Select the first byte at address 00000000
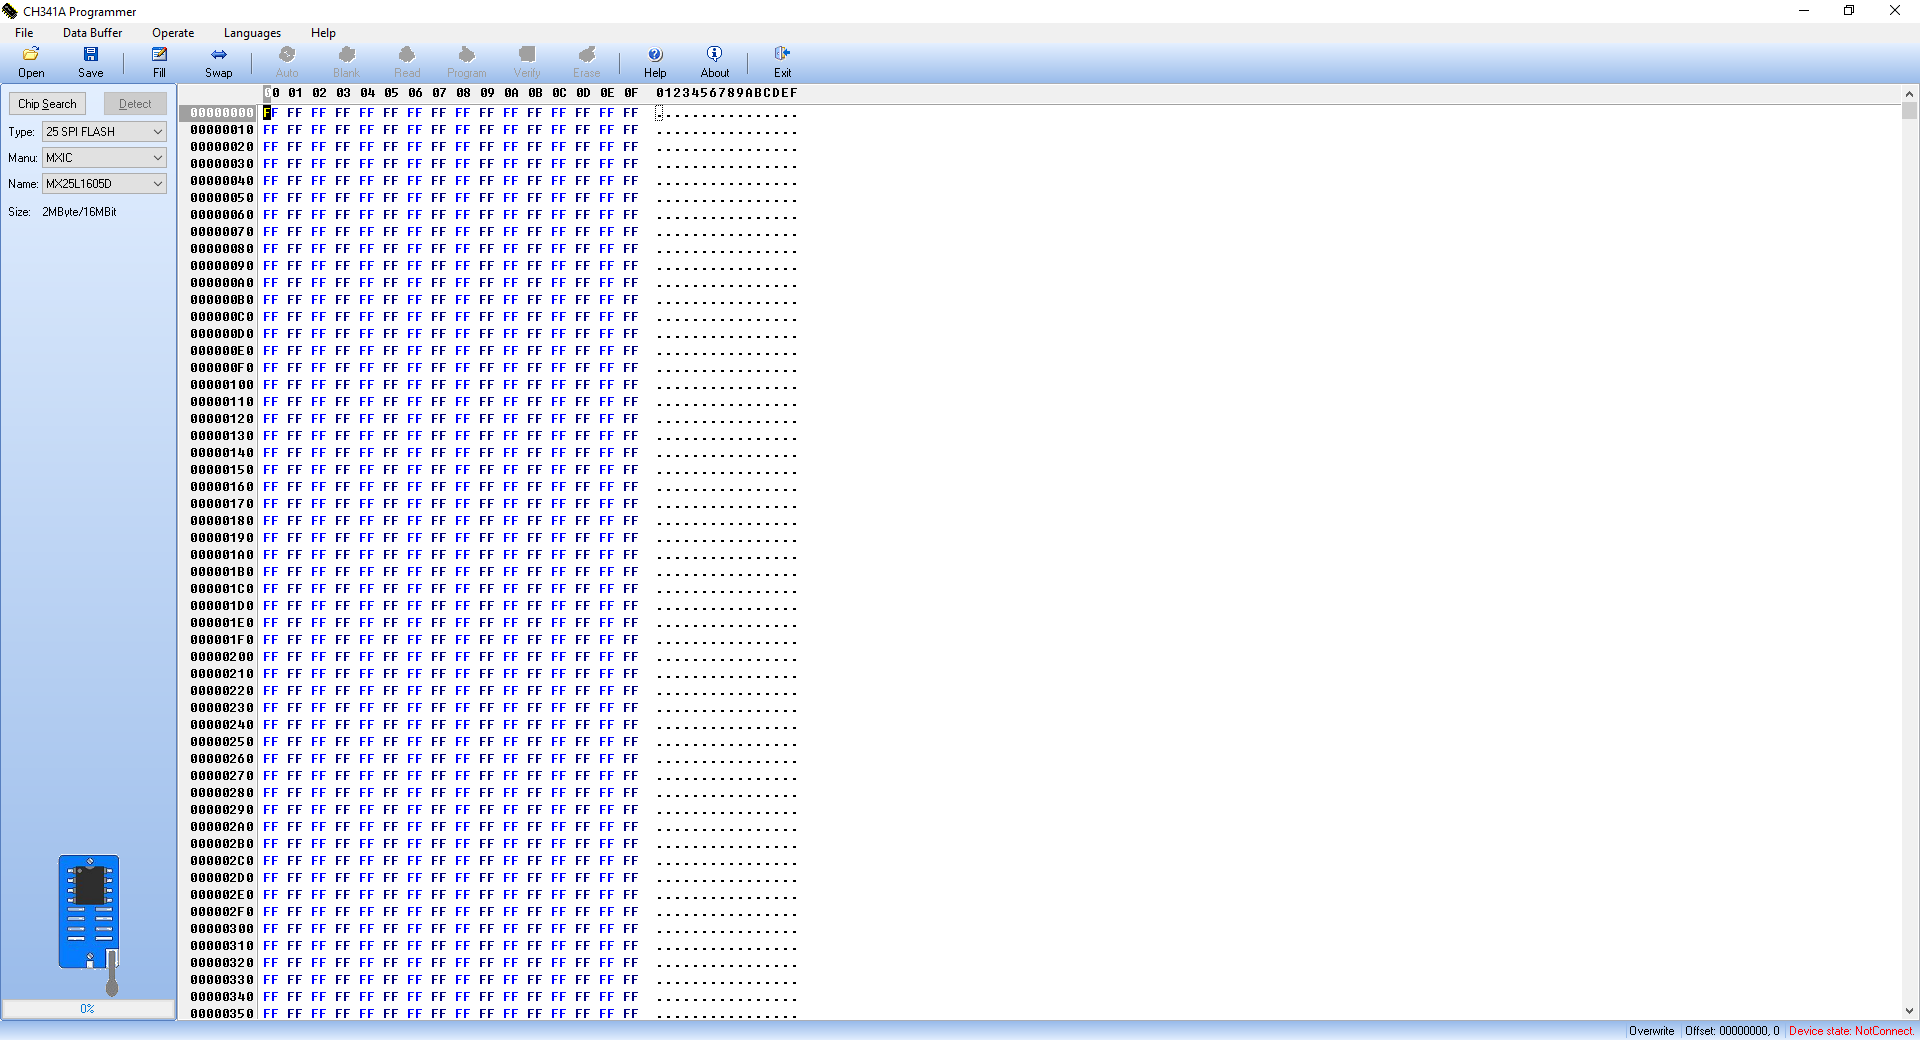The width and height of the screenshot is (1920, 1040). point(270,113)
